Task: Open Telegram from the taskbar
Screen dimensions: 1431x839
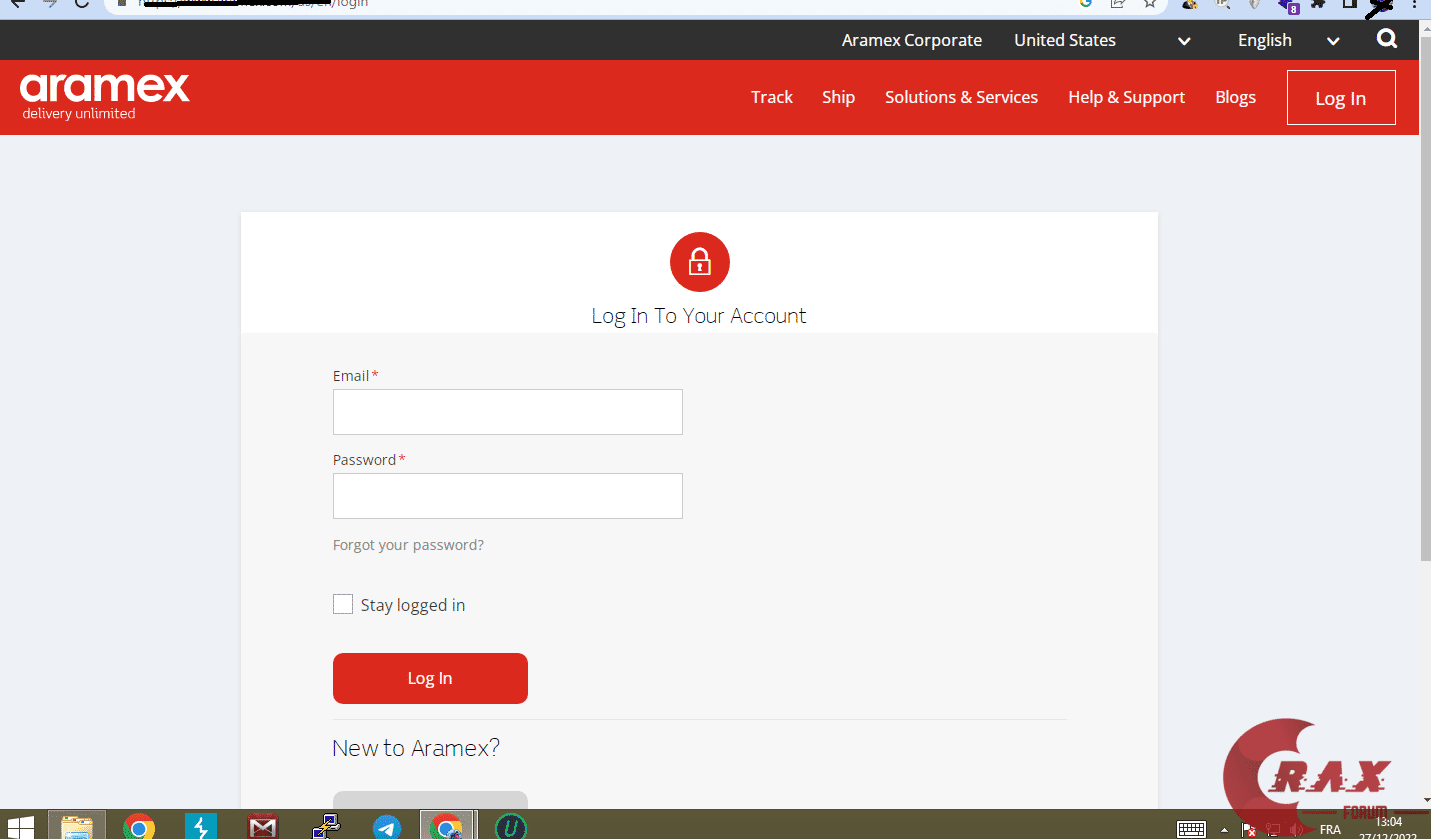Action: coord(387,827)
